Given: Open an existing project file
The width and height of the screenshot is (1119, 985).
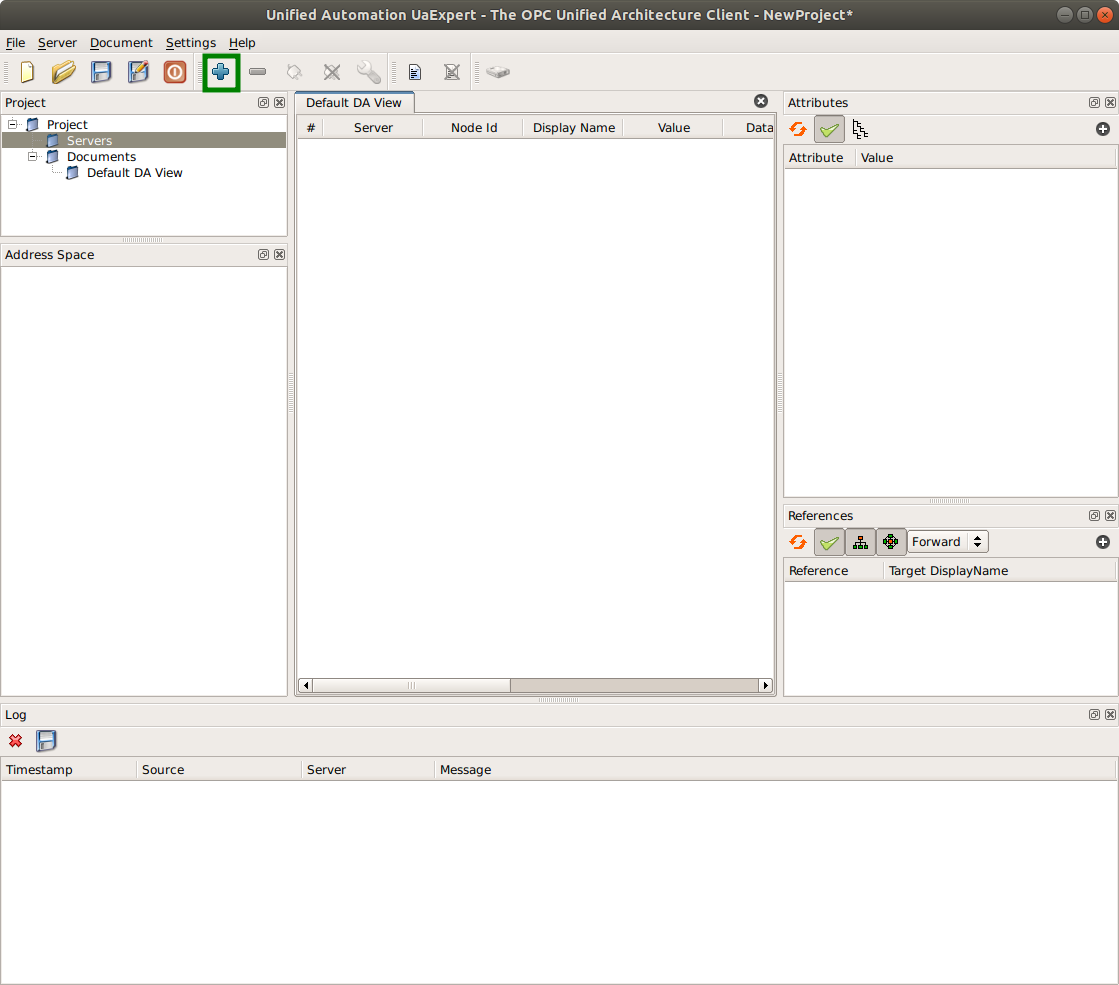Looking at the screenshot, I should (64, 72).
